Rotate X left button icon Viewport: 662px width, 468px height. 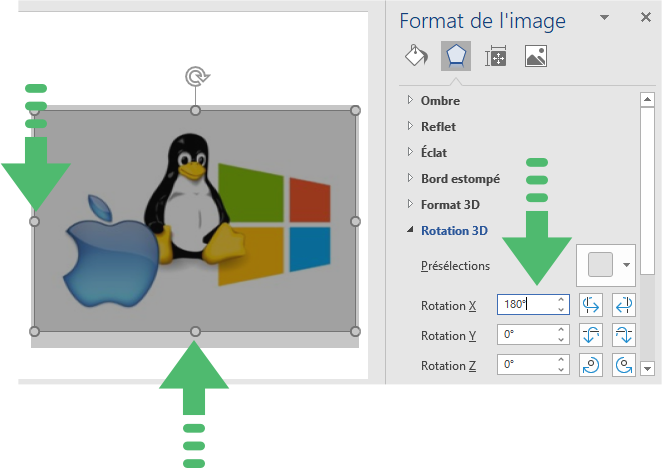point(591,305)
